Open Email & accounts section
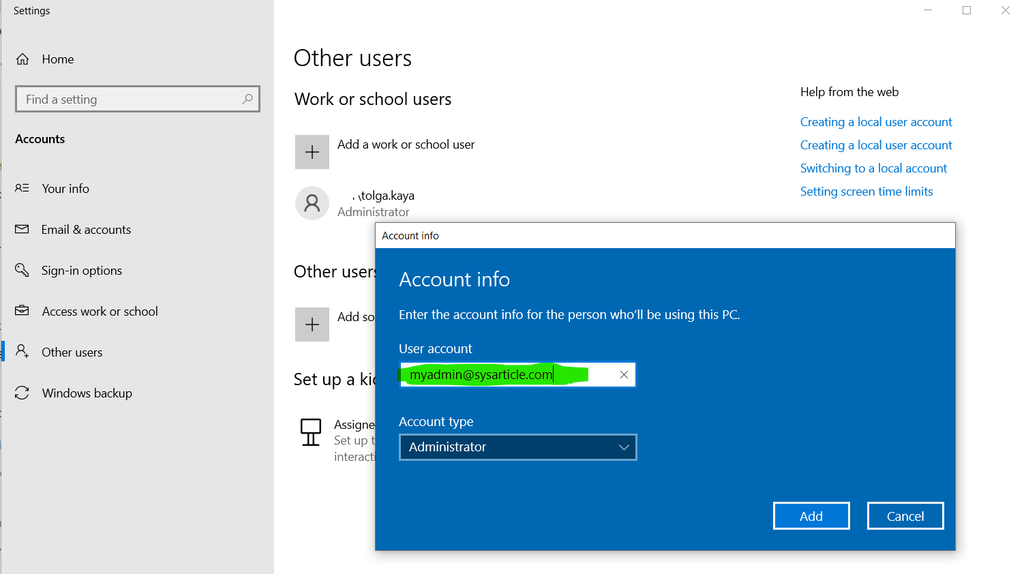This screenshot has height=574, width=1024. (x=86, y=229)
